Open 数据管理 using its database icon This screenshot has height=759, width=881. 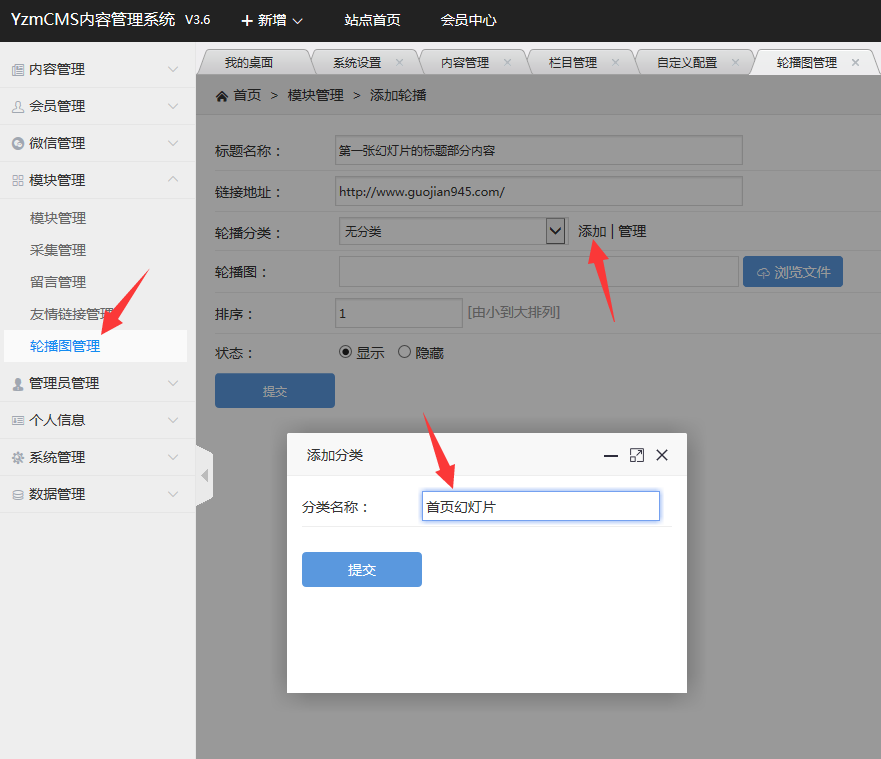click(x=18, y=493)
